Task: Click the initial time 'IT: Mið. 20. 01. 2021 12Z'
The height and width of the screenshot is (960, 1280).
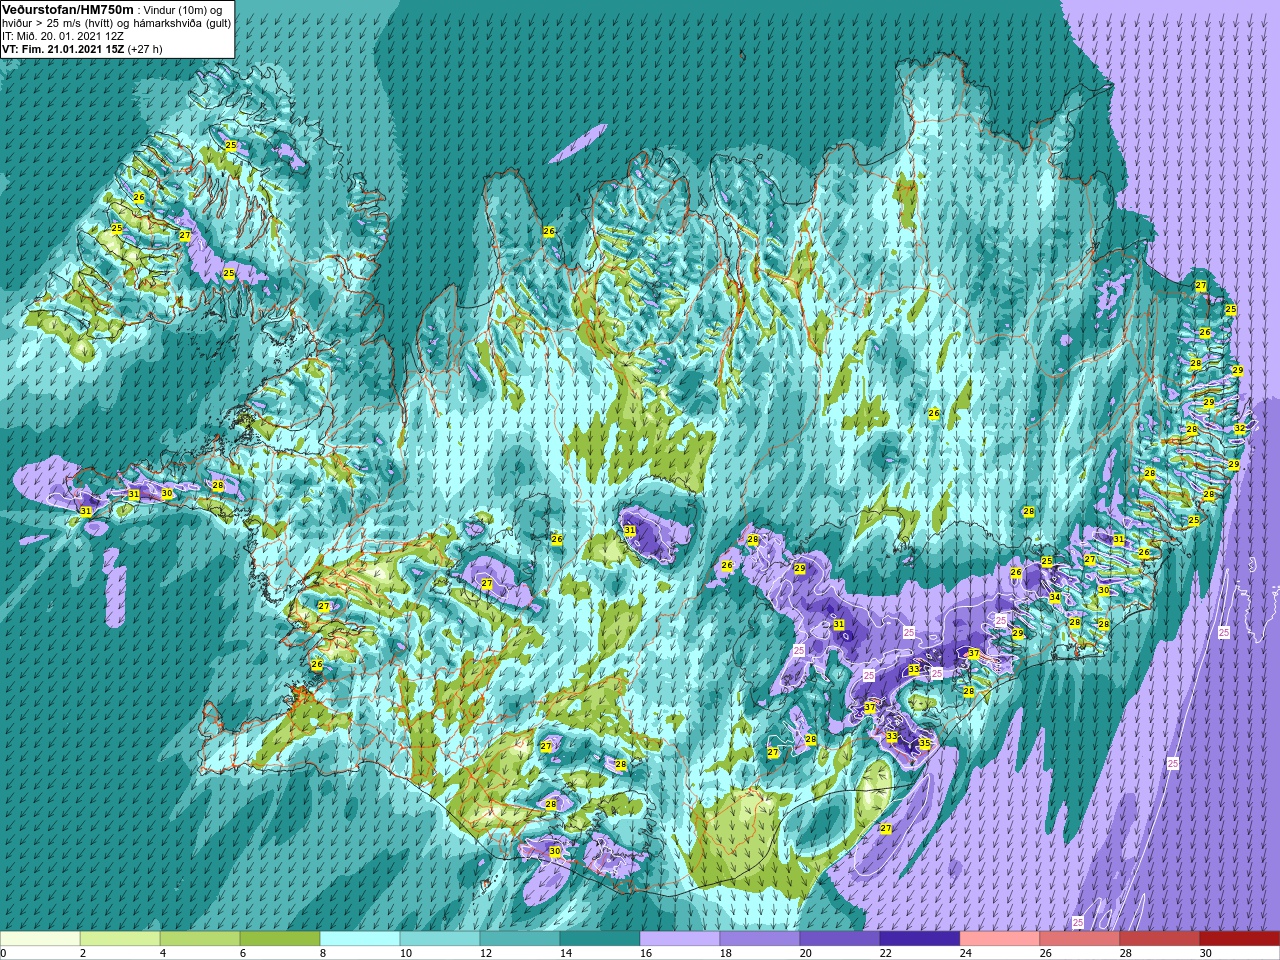Action: tap(63, 36)
